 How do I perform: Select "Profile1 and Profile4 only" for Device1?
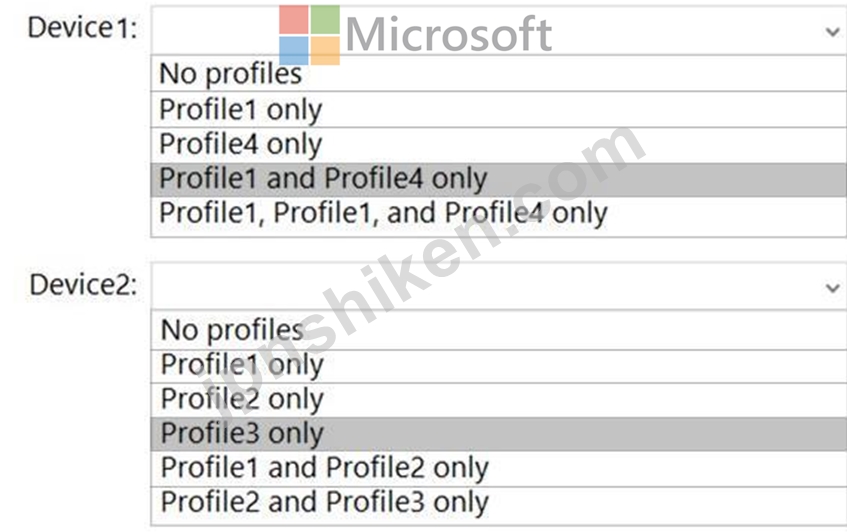coord(499,179)
